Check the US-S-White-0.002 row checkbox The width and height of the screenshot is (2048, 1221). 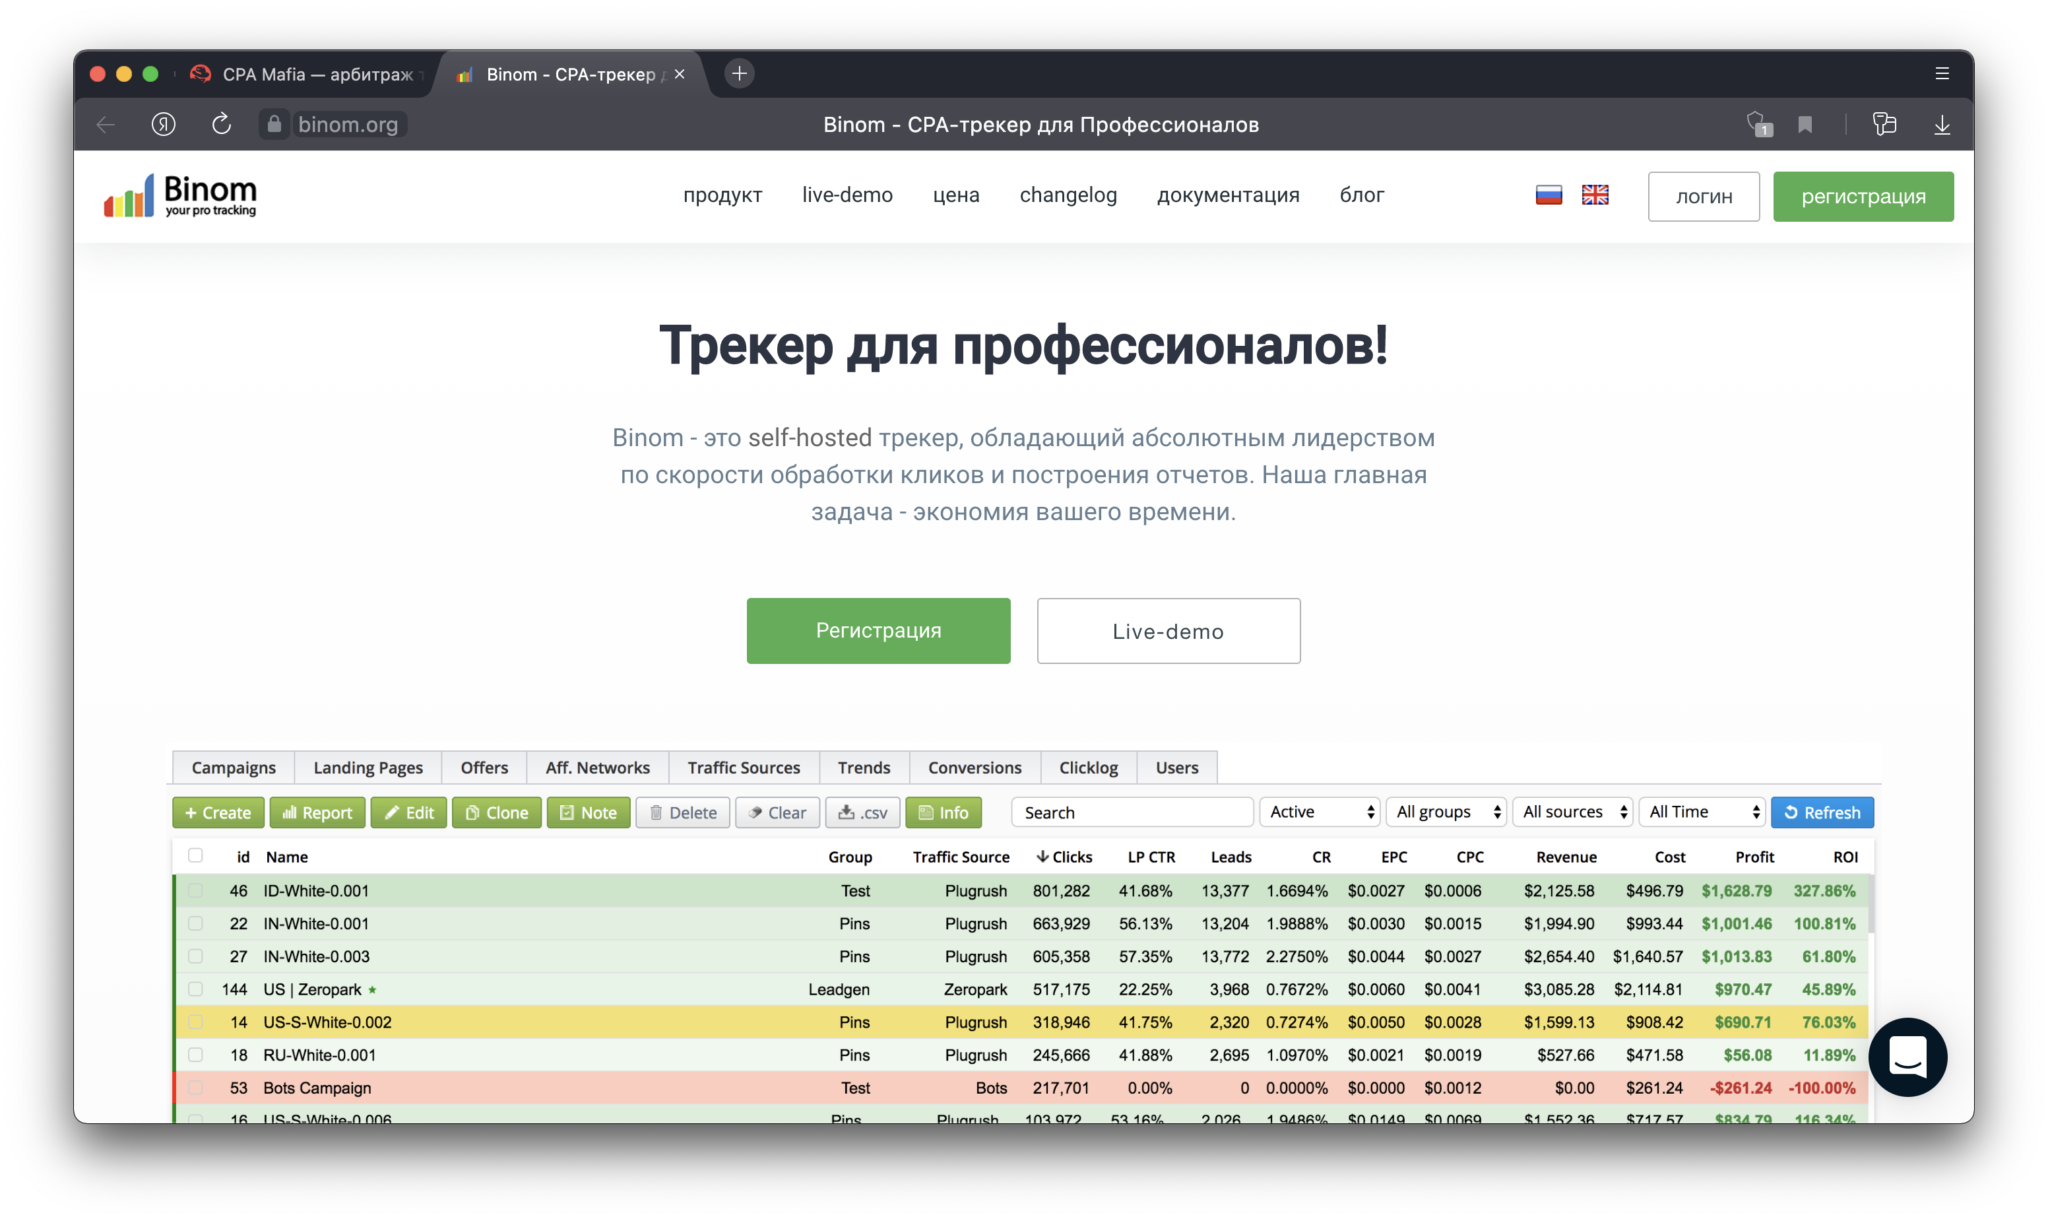coord(196,1022)
